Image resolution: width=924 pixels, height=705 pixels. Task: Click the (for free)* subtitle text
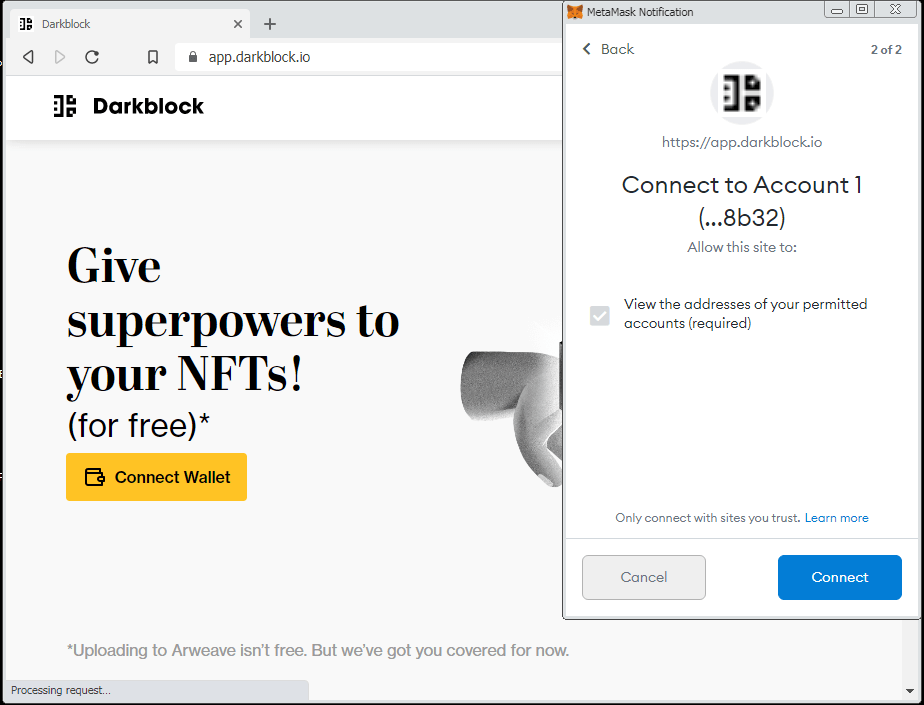[138, 425]
